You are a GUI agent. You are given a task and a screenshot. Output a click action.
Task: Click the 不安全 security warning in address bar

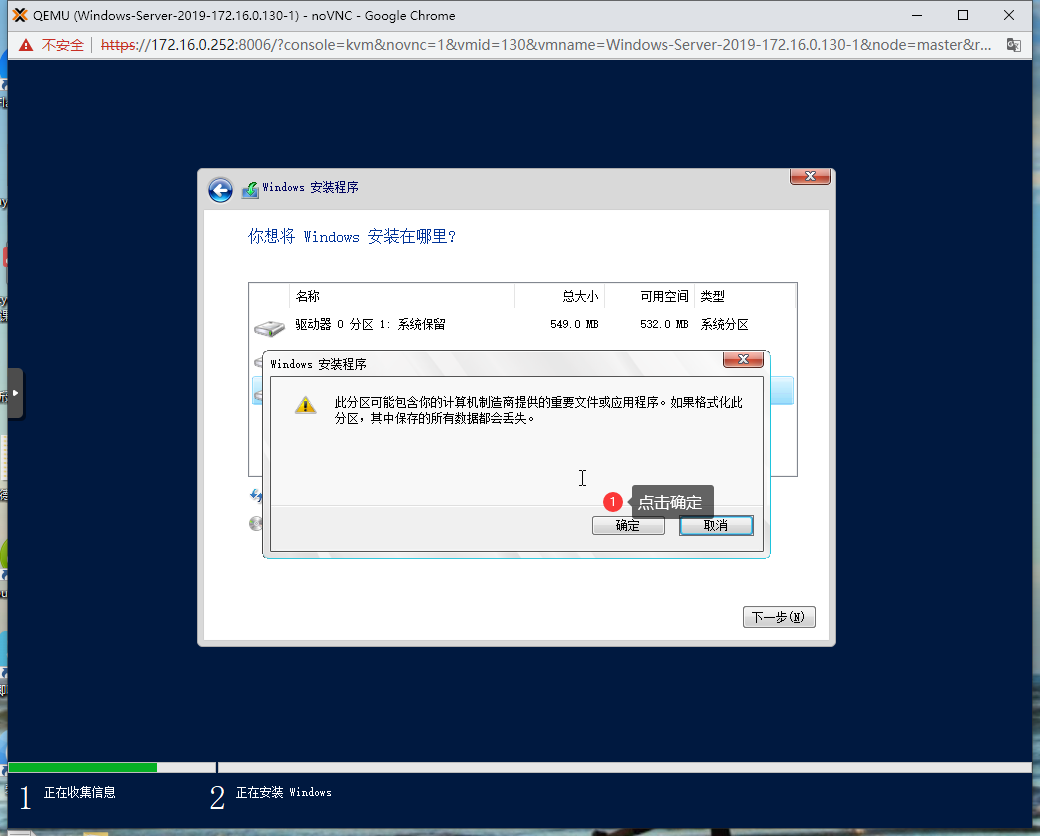click(54, 45)
